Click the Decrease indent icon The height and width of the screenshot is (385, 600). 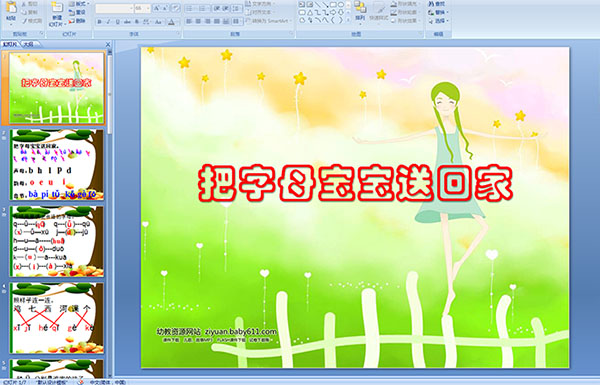tap(217, 8)
